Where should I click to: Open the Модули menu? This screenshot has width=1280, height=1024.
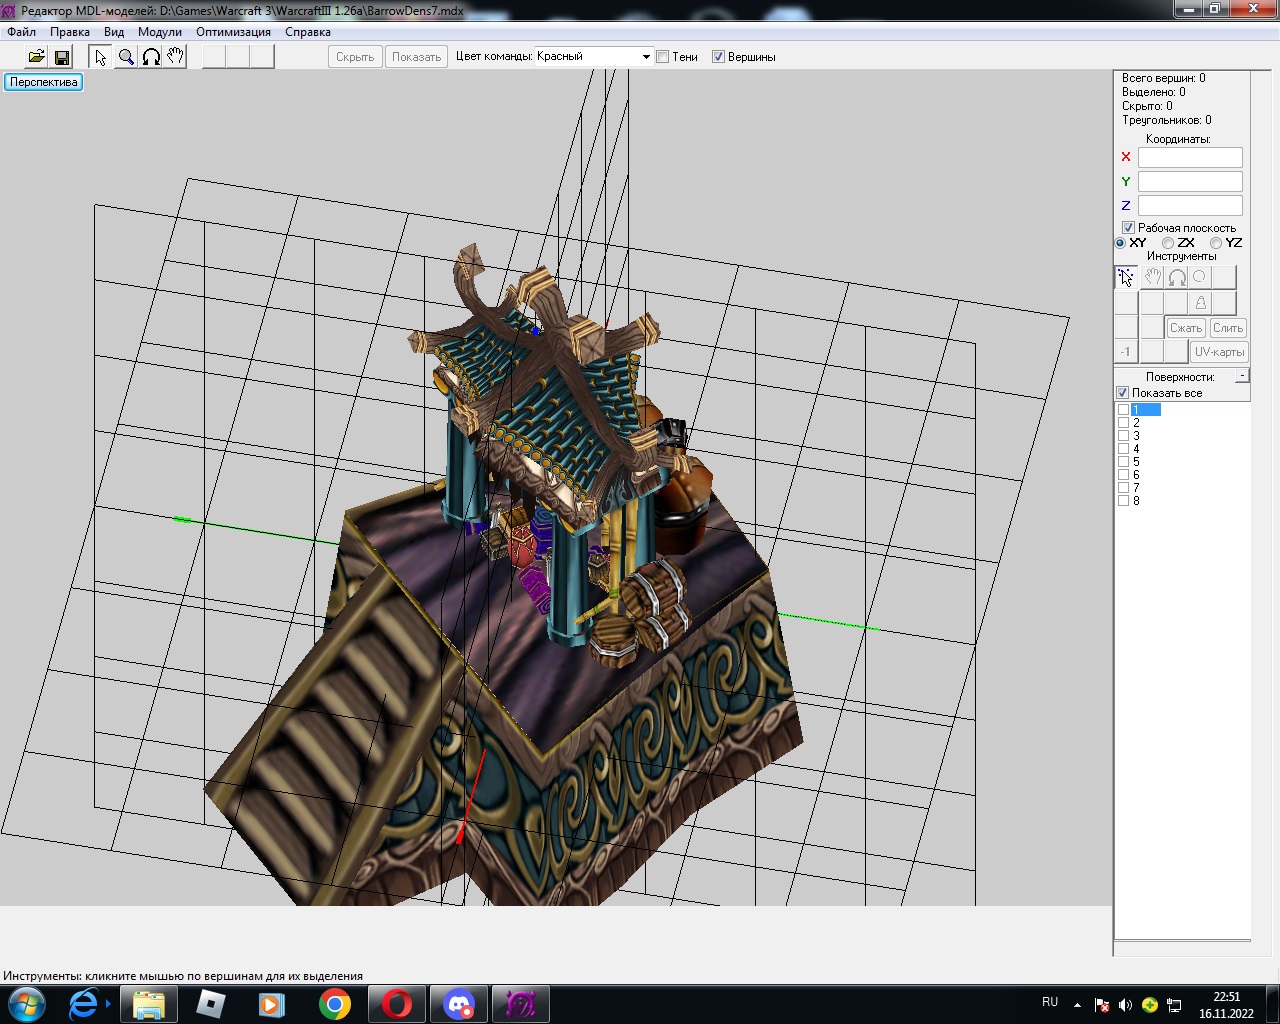(160, 32)
